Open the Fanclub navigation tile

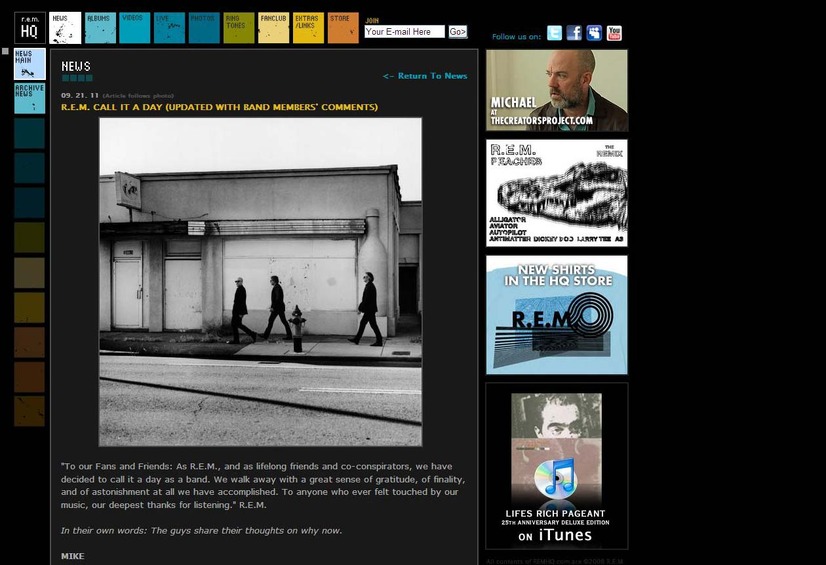tap(273, 28)
